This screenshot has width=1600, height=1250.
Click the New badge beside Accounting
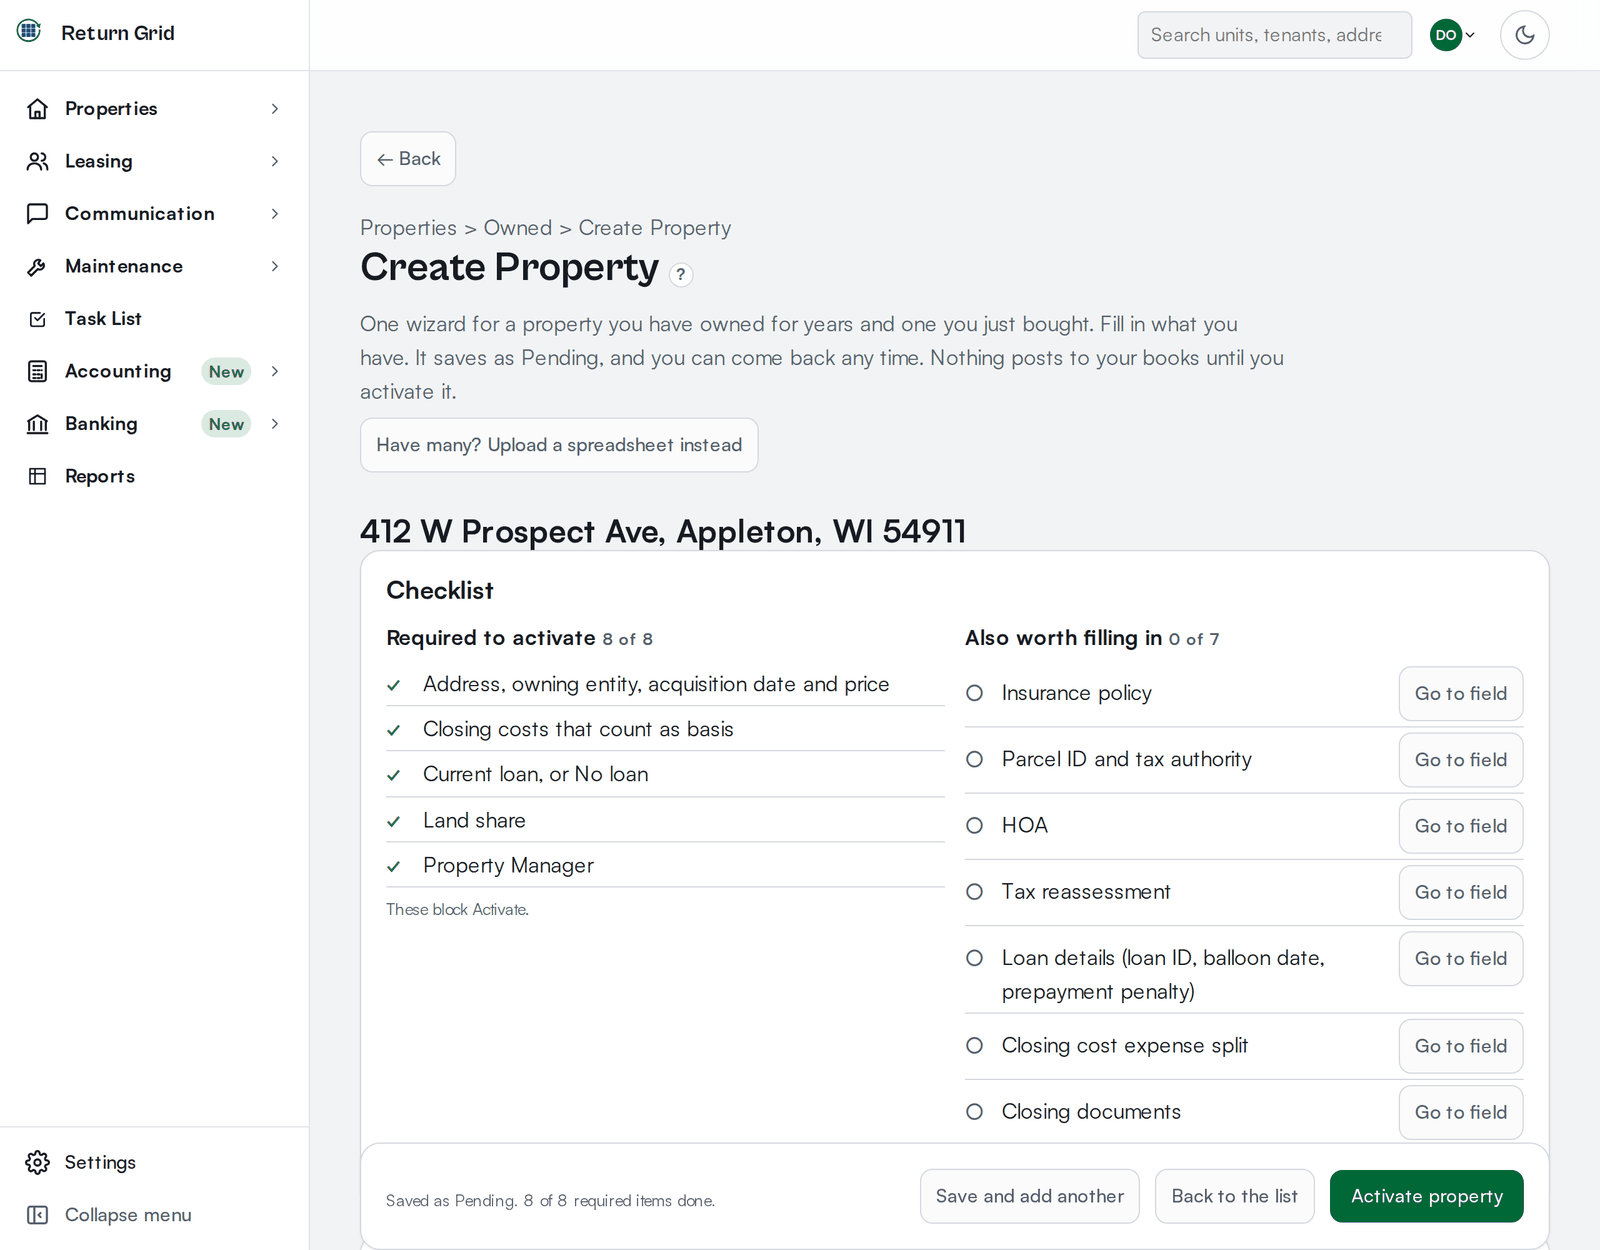click(227, 372)
